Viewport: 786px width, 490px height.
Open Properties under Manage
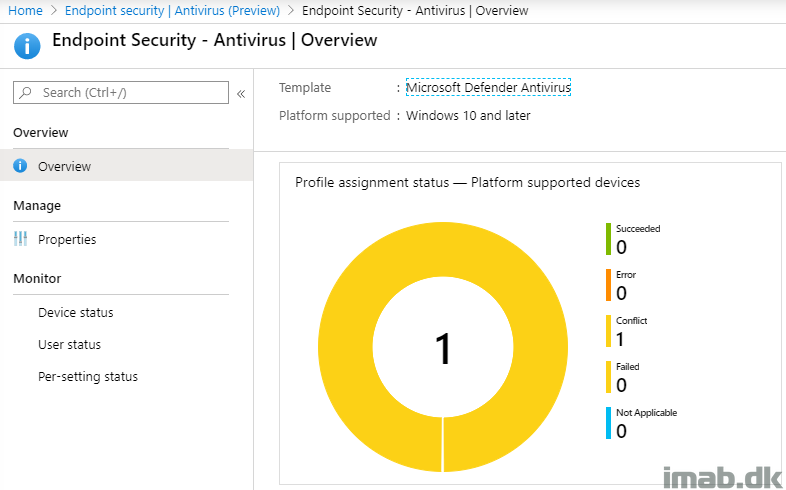[67, 239]
